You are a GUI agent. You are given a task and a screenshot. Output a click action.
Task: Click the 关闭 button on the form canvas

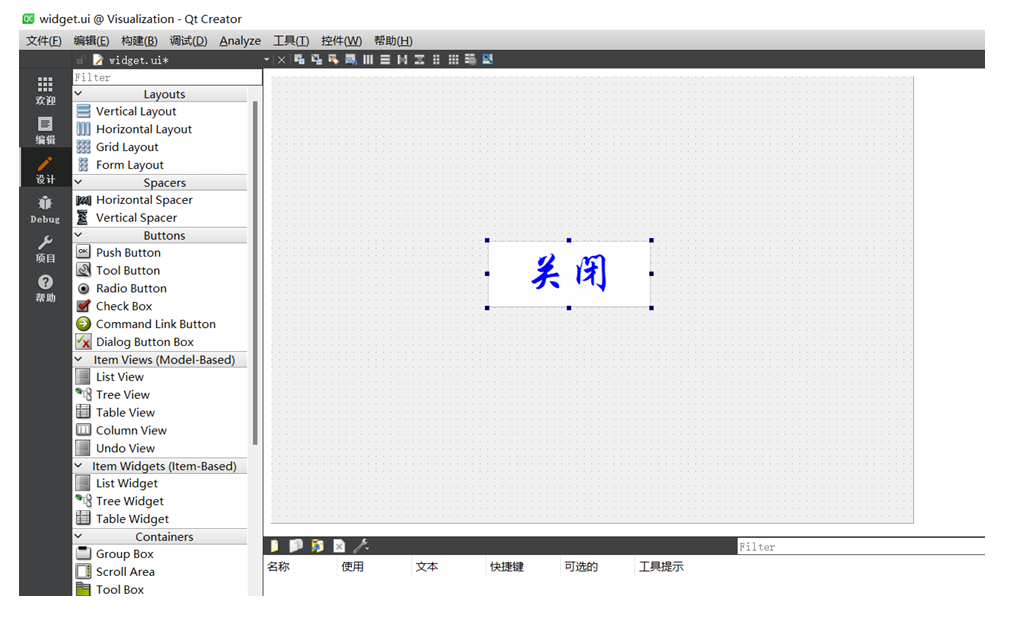click(569, 274)
